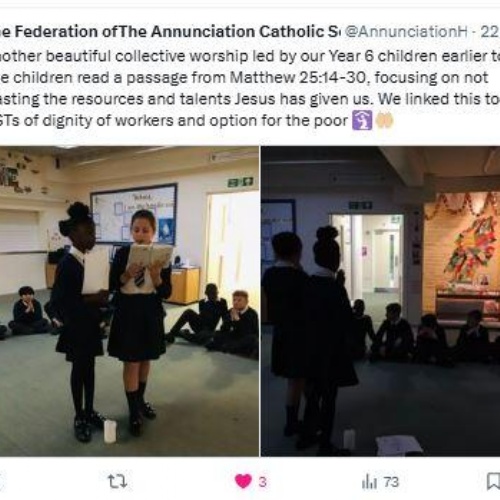Open the right darker photo with wall display
This screenshot has width=500, height=500.
point(380,301)
